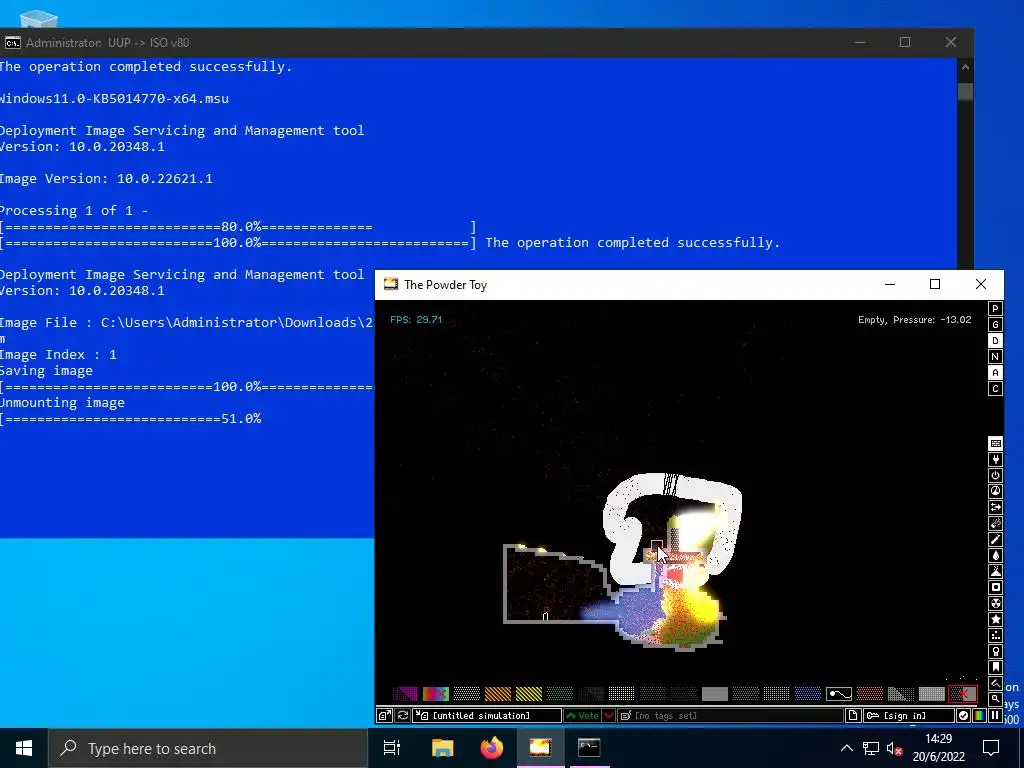This screenshot has width=1024, height=768.
Task: Click the command window scrollbar thumb
Action: [x=965, y=91]
